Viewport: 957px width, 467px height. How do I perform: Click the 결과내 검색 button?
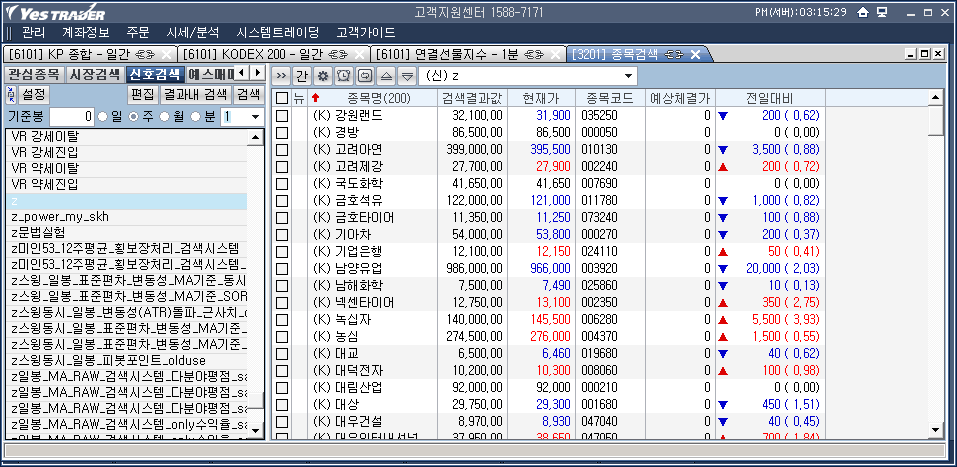click(x=195, y=95)
